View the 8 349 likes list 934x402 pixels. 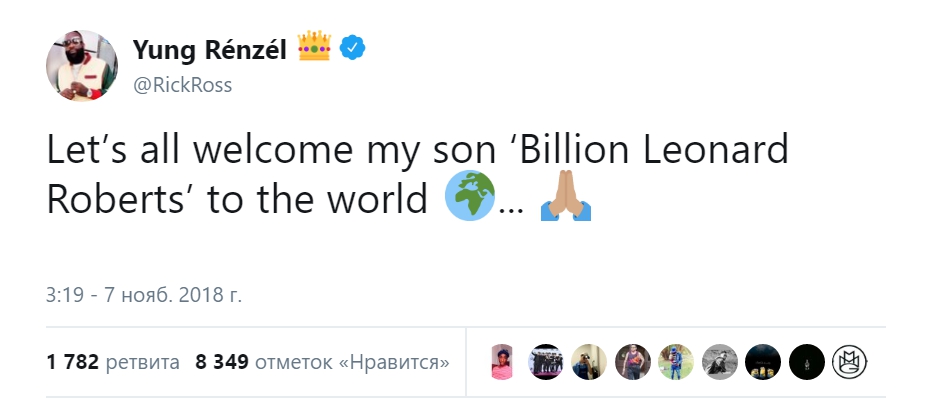coord(322,361)
